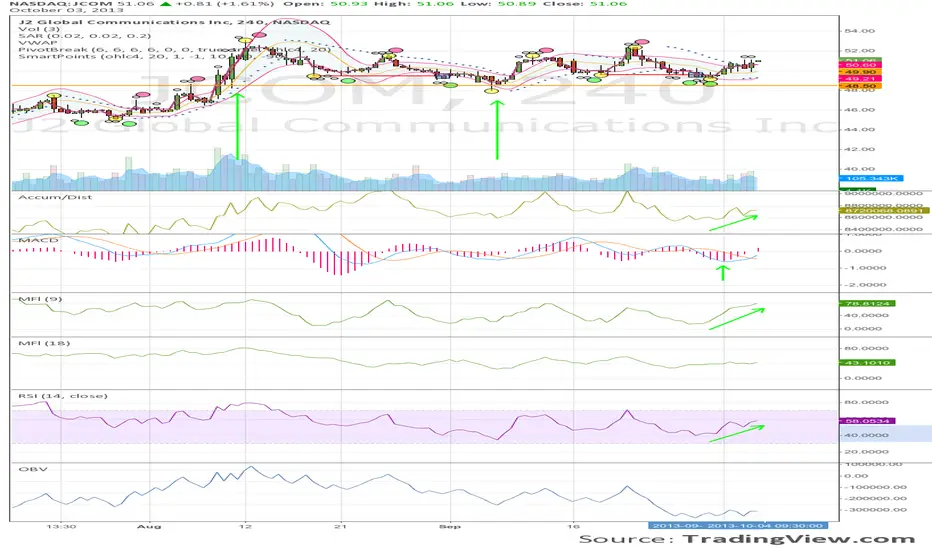The image size is (932, 550).
Task: Open the Source: TradingView.com link
Action: [x=747, y=539]
